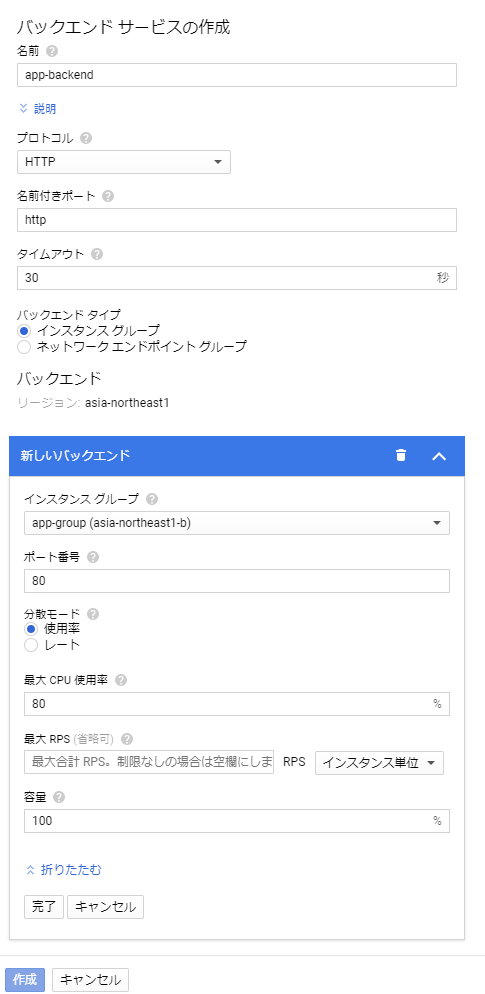Click the 完了 button

click(44, 907)
